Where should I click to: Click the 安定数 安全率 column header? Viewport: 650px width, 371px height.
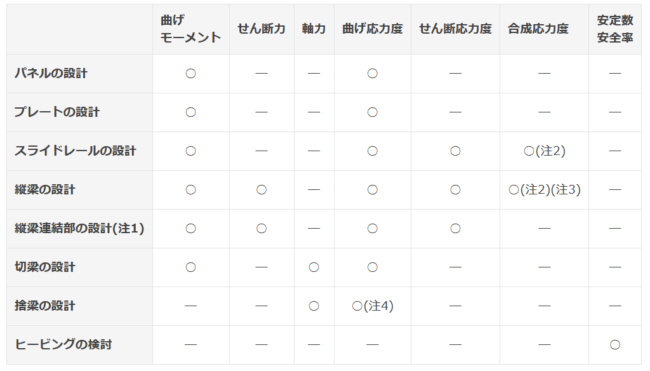(615, 29)
